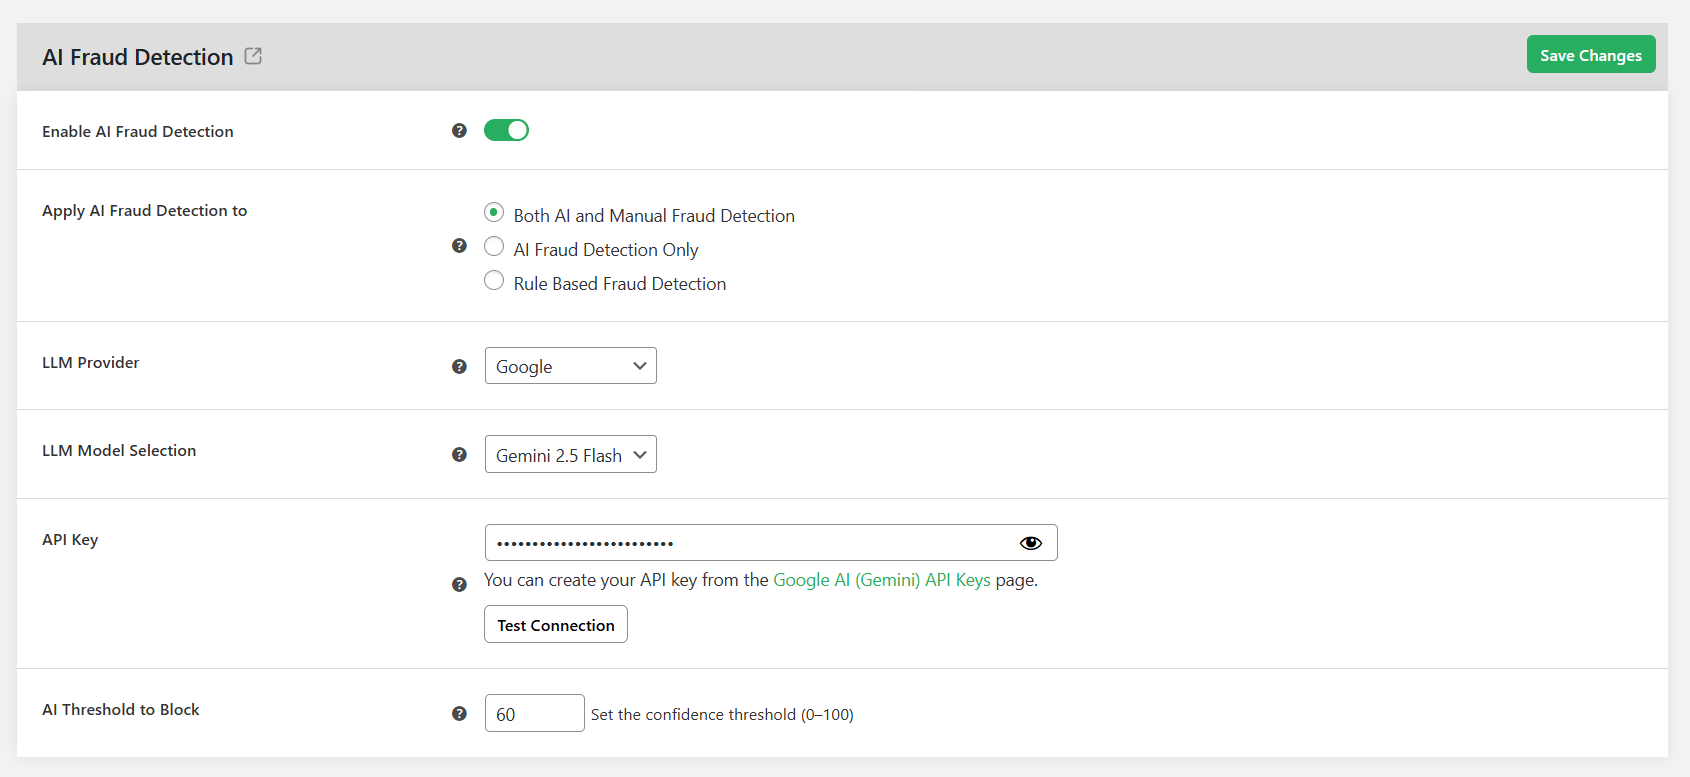Open external link icon beside AI Fraud Detection title
1690x777 pixels.
point(253,56)
